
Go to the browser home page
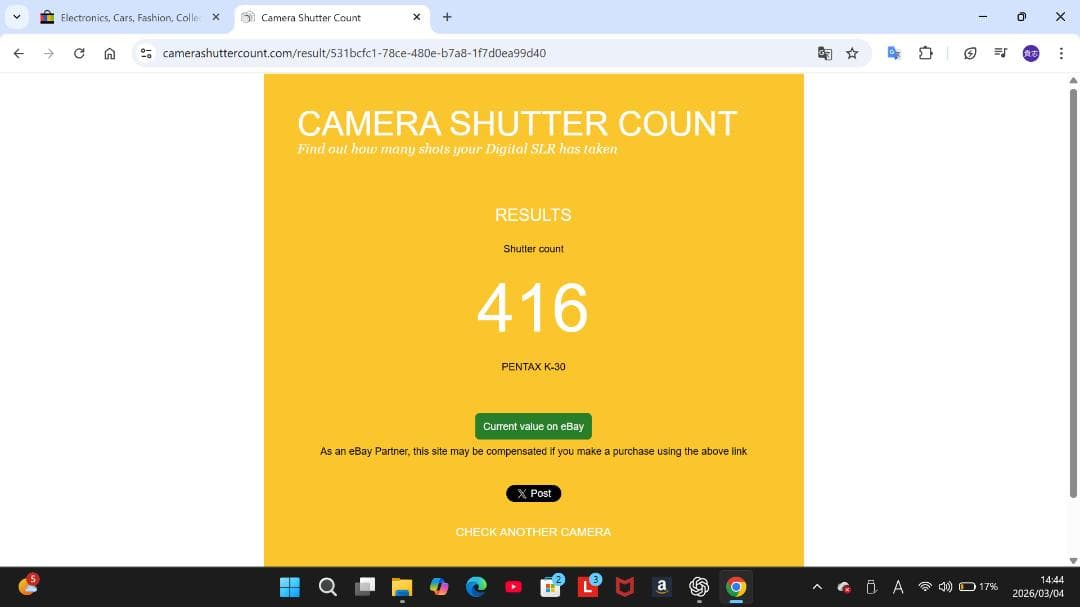click(110, 53)
